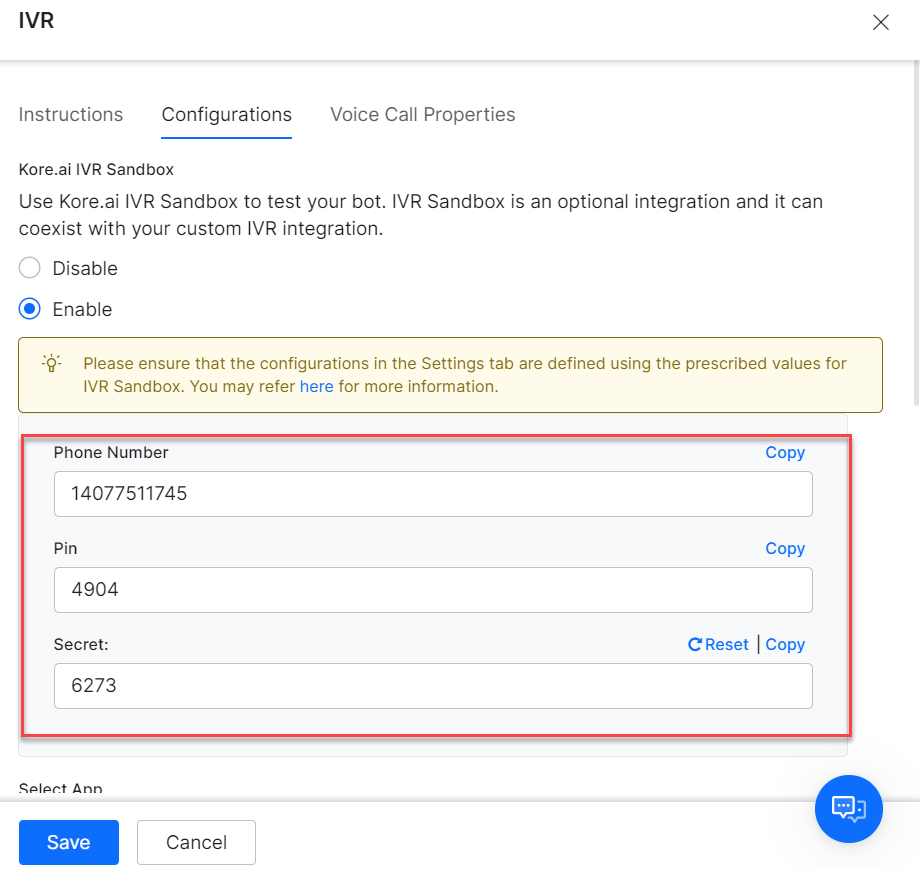Focus the Pin input field
Image resolution: width=920 pixels, height=870 pixels.
433,590
